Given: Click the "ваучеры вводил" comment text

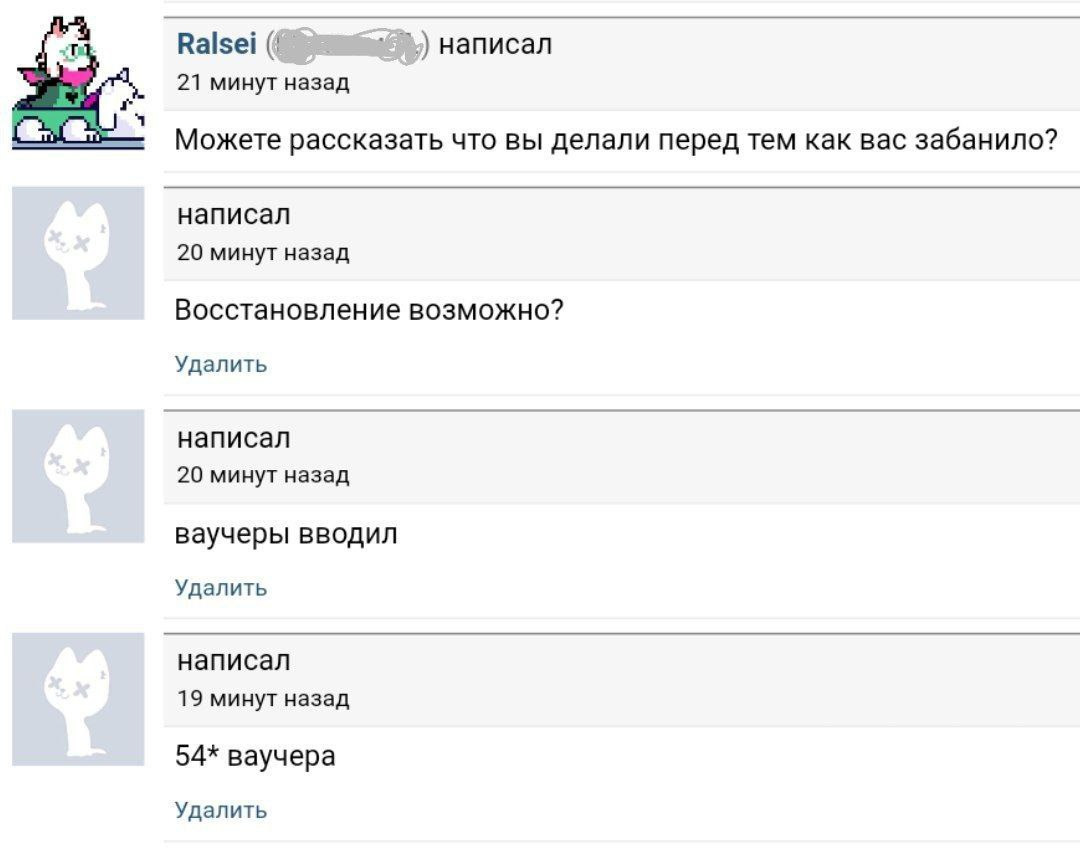Looking at the screenshot, I should tap(286, 534).
